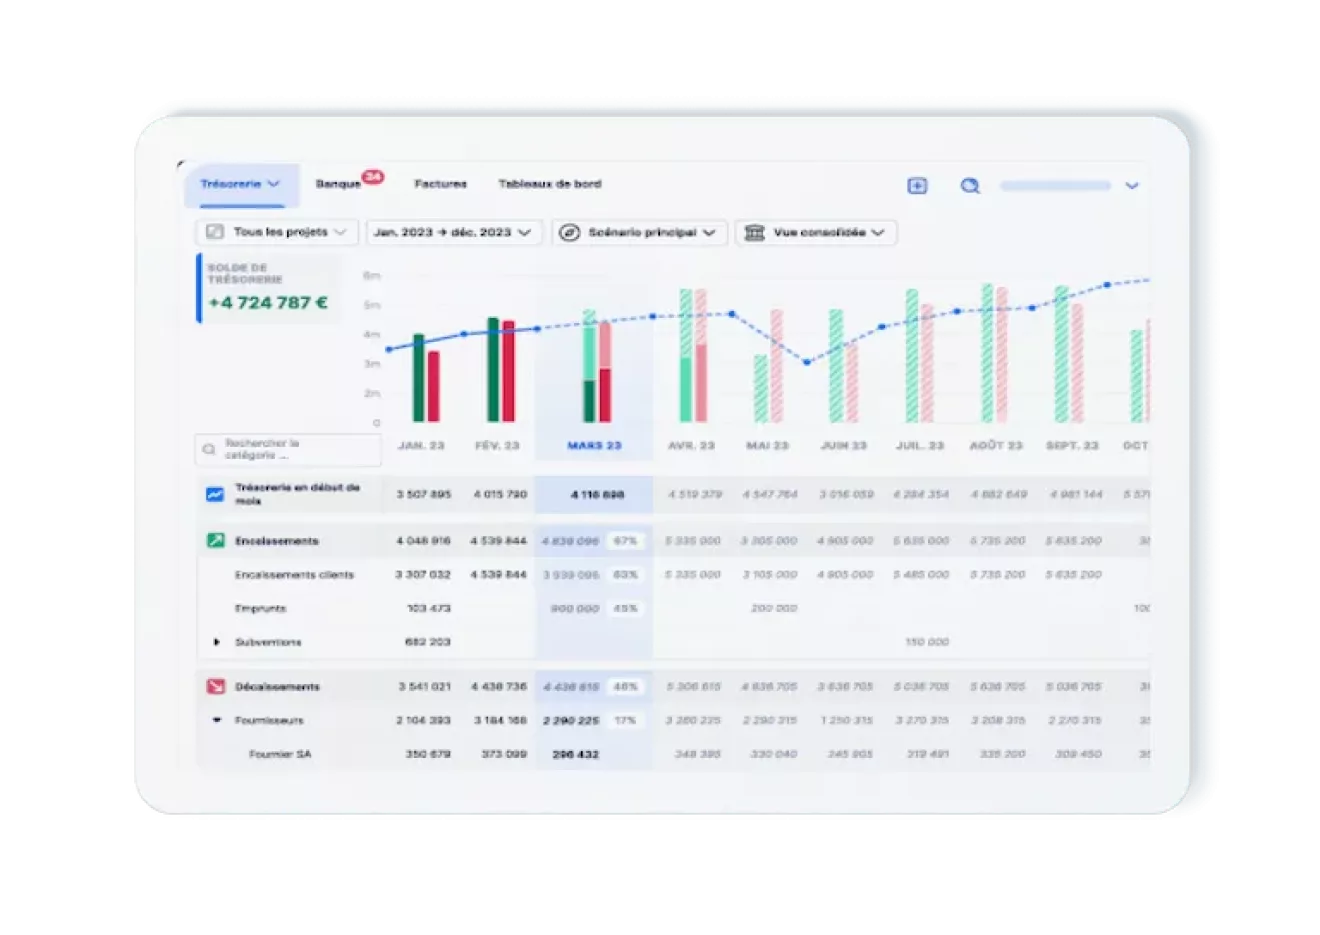
Task: Click the Rechercher la catégorie search field
Action: pos(288,449)
